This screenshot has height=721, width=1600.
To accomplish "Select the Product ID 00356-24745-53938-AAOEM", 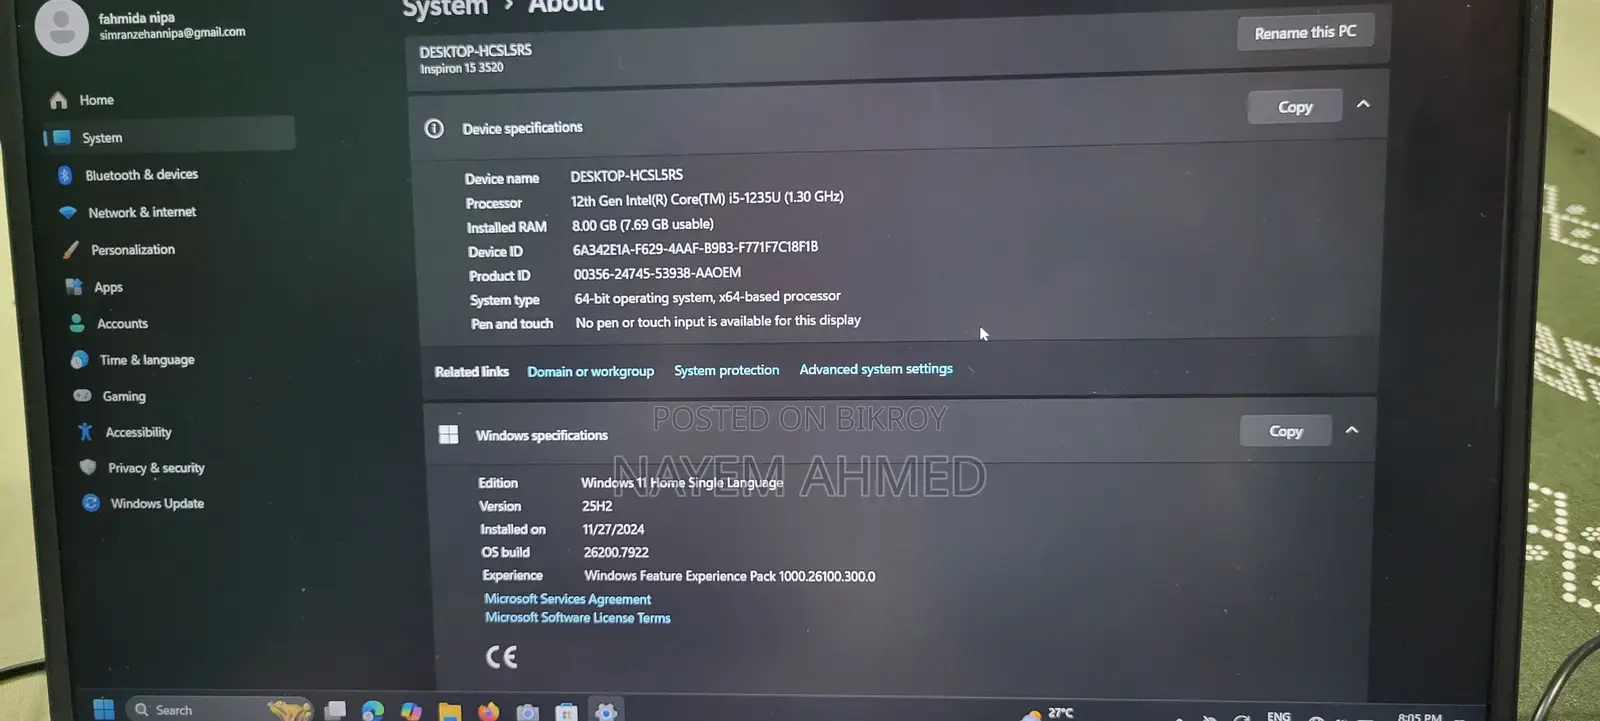I will tap(657, 273).
